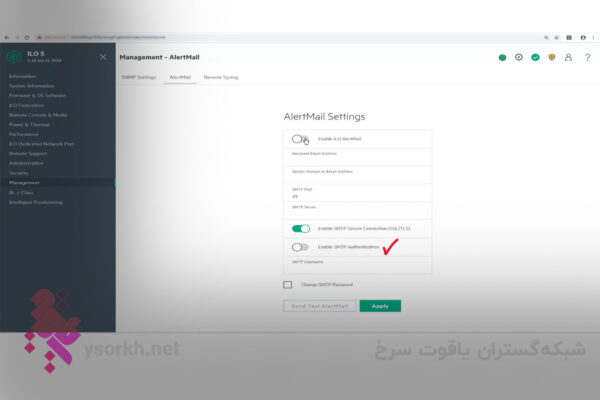Enable SMTP Authentication toggle
This screenshot has width=600, height=400.
click(x=300, y=247)
